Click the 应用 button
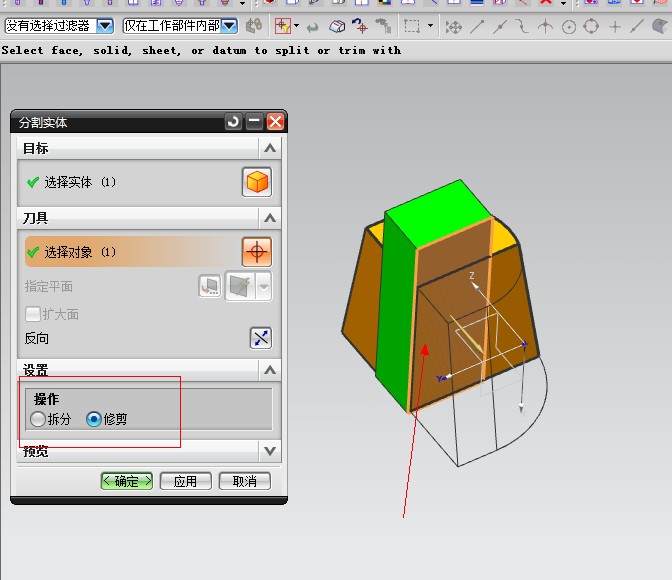Image resolution: width=672 pixels, height=580 pixels. click(186, 481)
